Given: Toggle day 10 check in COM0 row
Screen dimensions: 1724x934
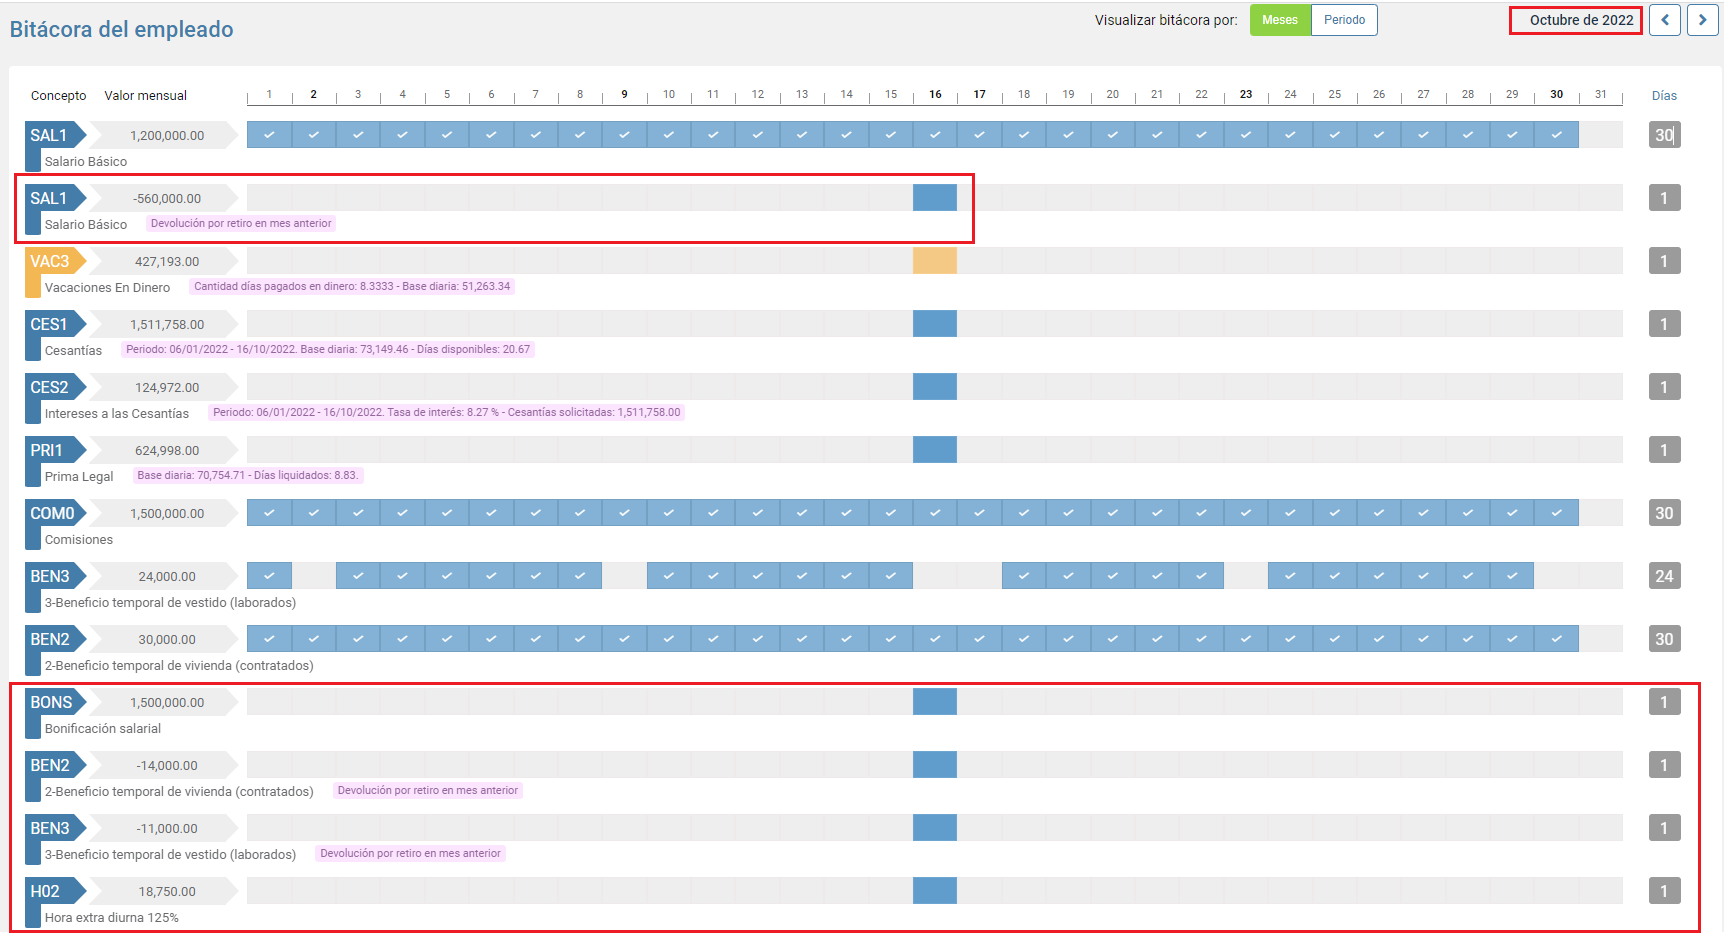Looking at the screenshot, I should click(x=669, y=513).
